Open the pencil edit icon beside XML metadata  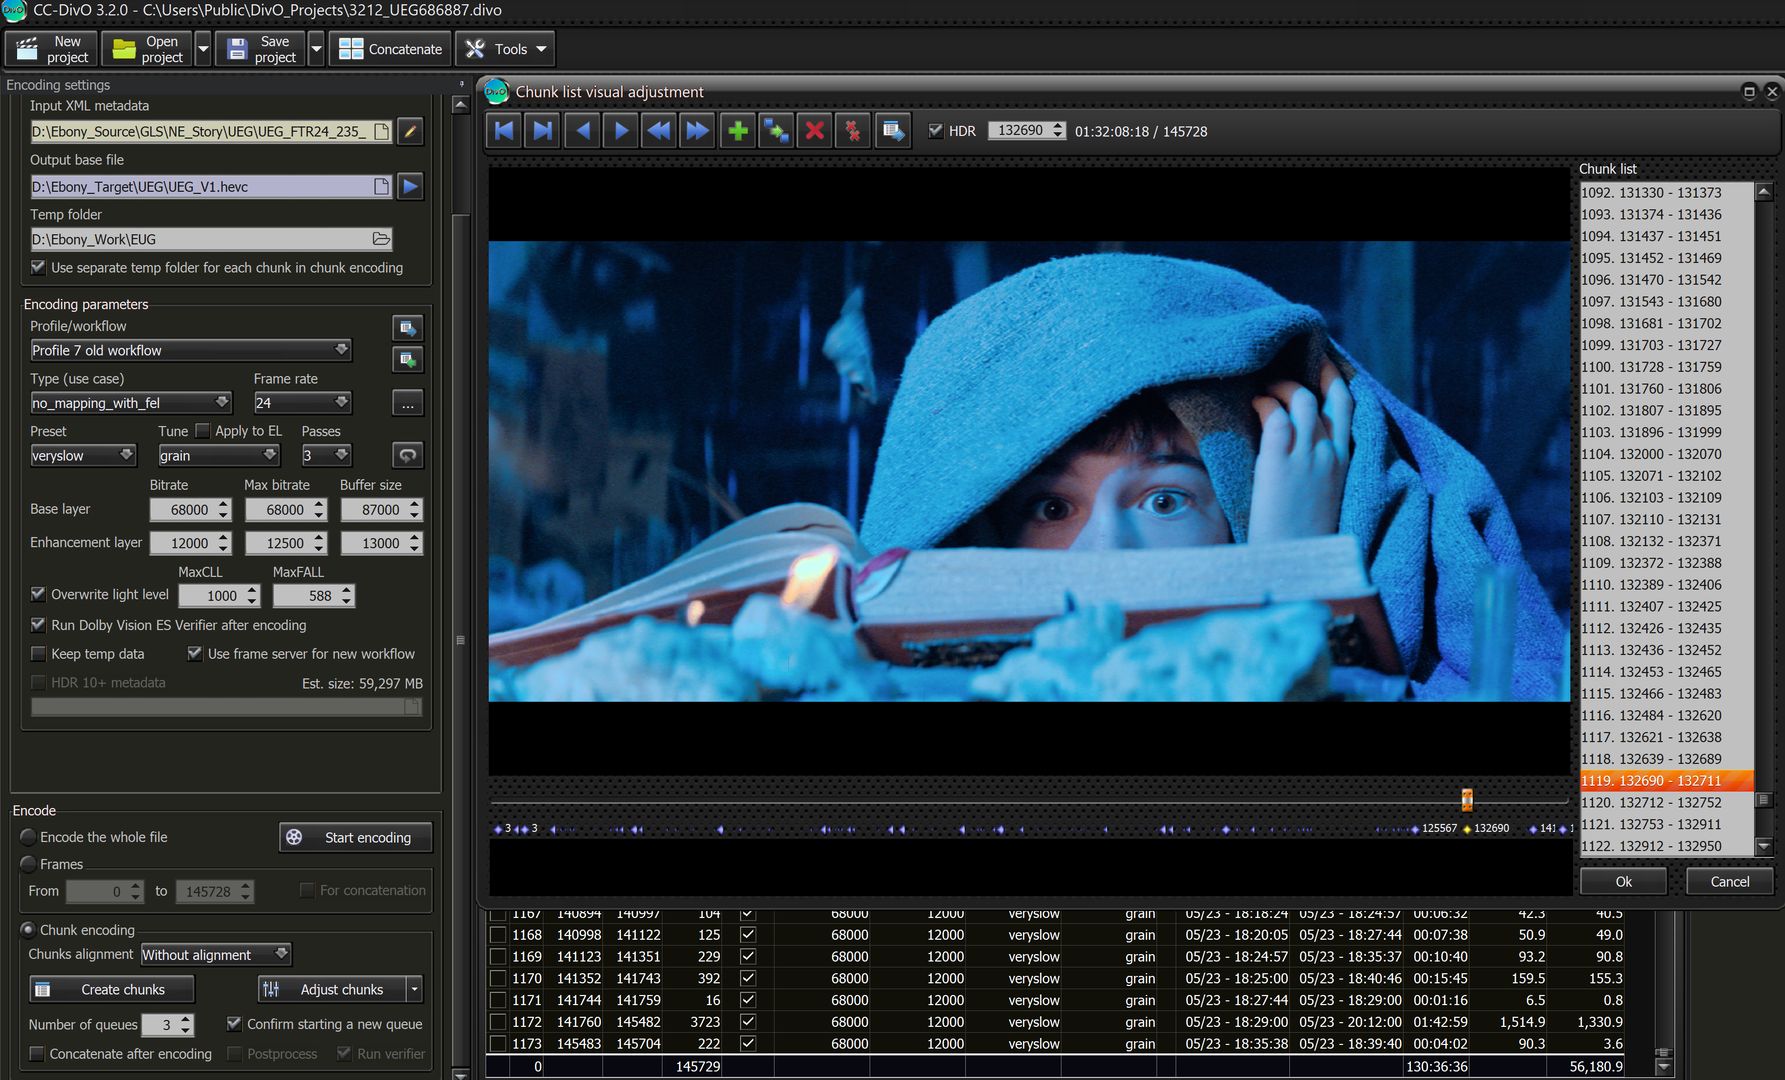pos(410,131)
